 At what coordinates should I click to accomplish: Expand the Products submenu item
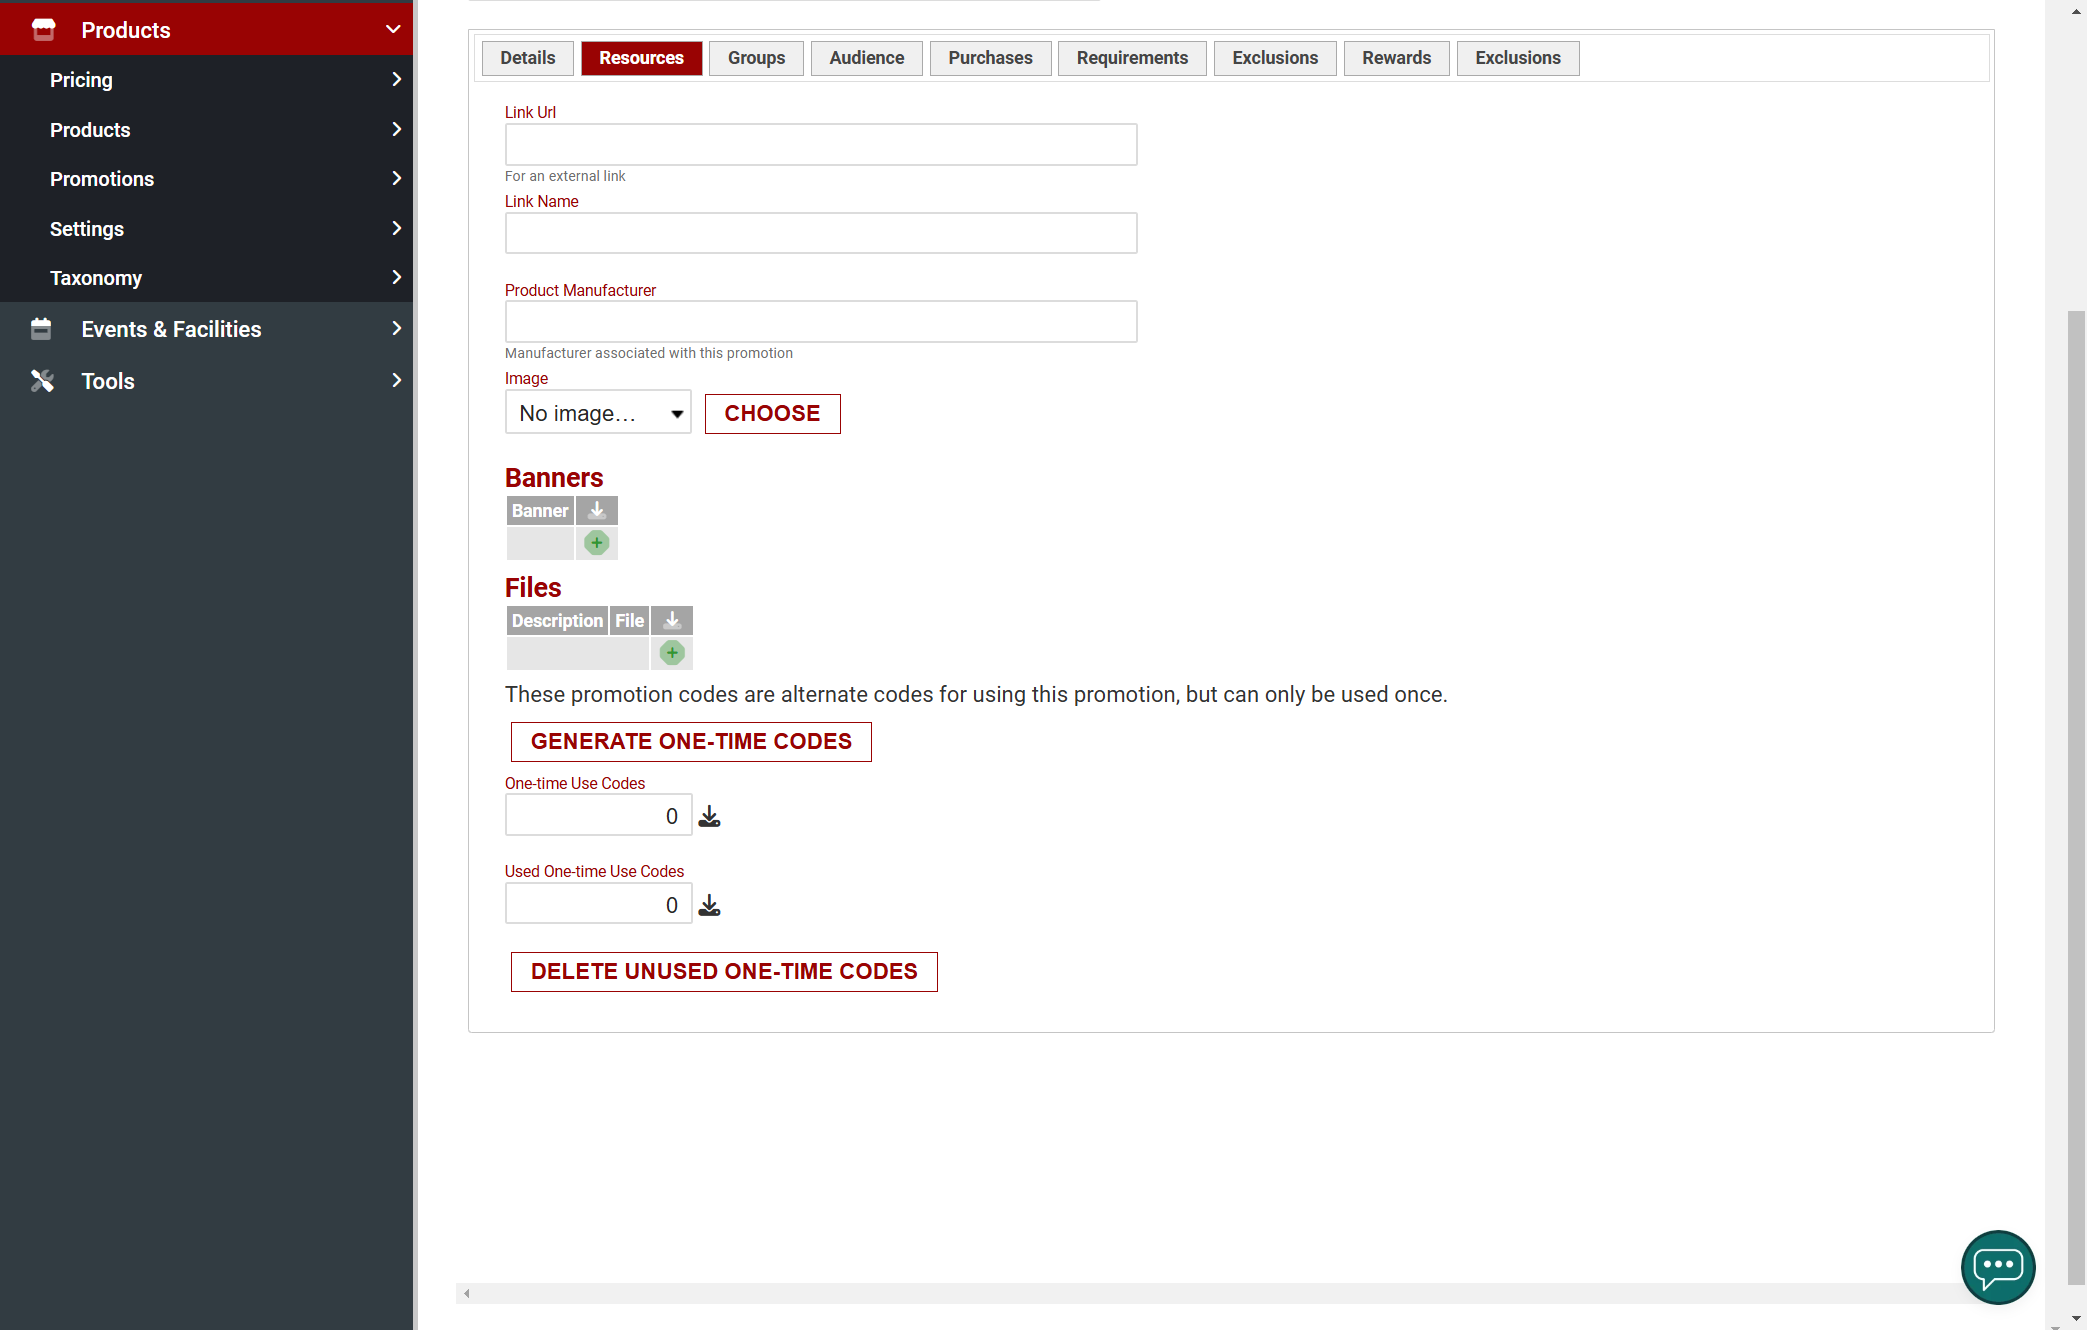(x=206, y=130)
